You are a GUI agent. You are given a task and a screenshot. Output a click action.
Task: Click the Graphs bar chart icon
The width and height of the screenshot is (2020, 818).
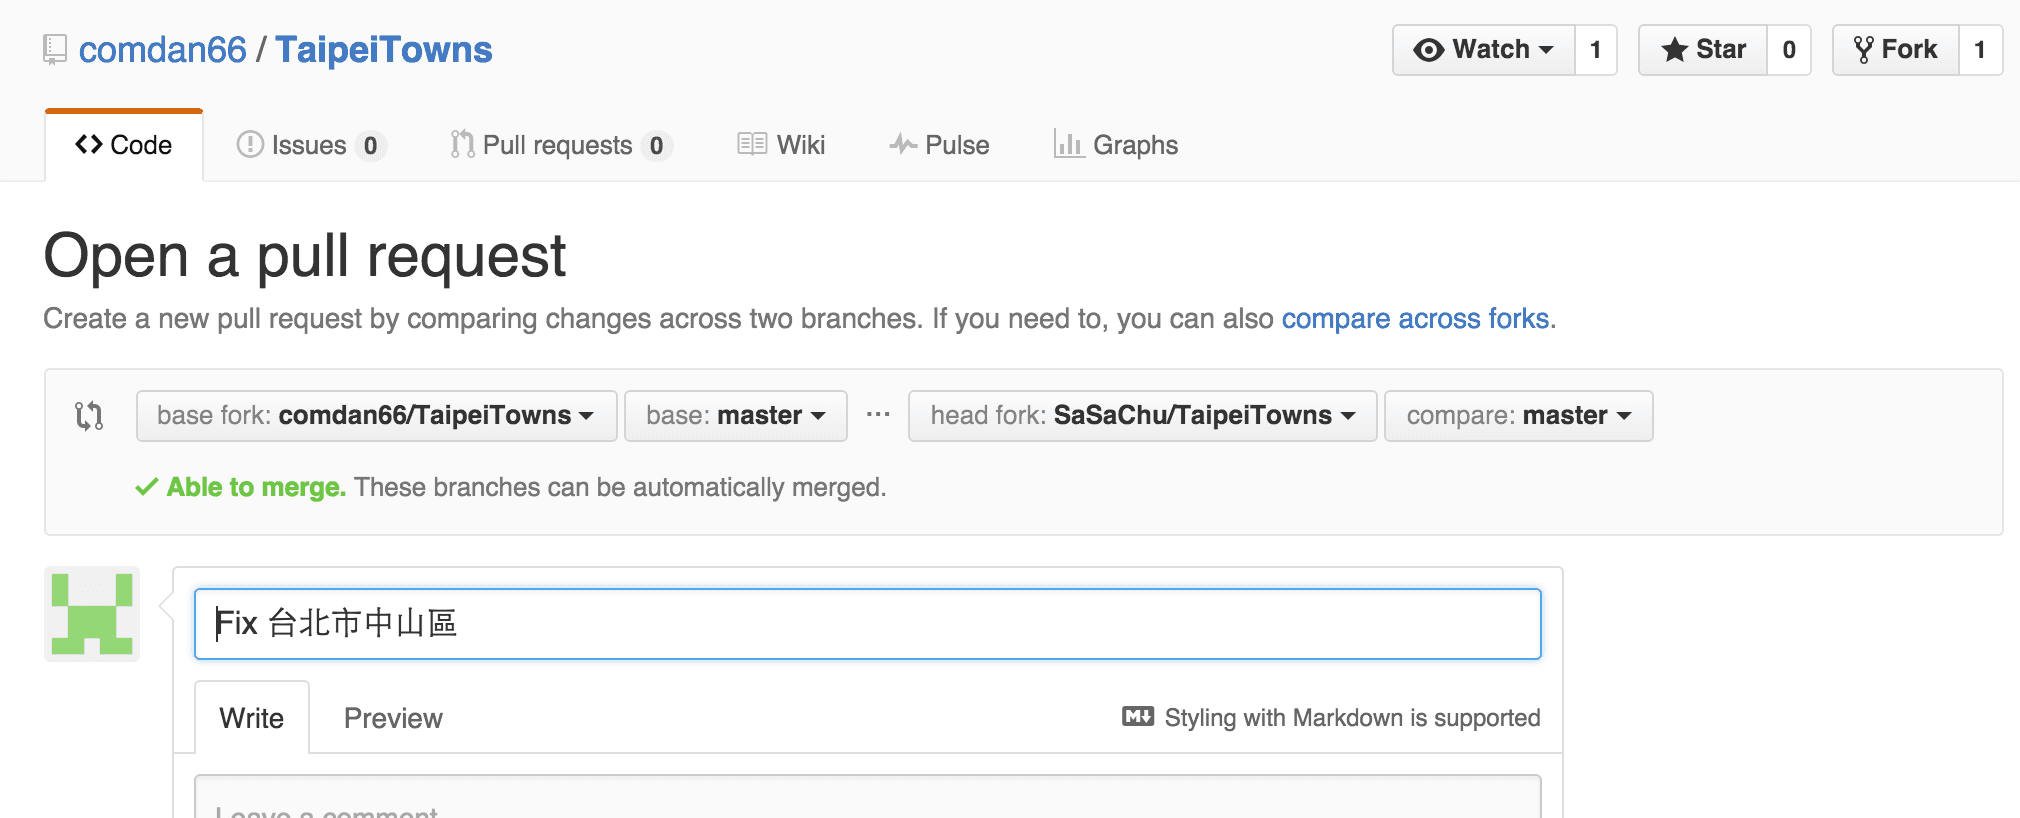1069,145
